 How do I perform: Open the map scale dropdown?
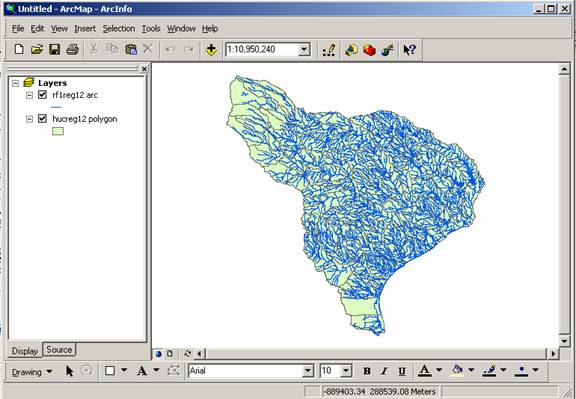(304, 49)
